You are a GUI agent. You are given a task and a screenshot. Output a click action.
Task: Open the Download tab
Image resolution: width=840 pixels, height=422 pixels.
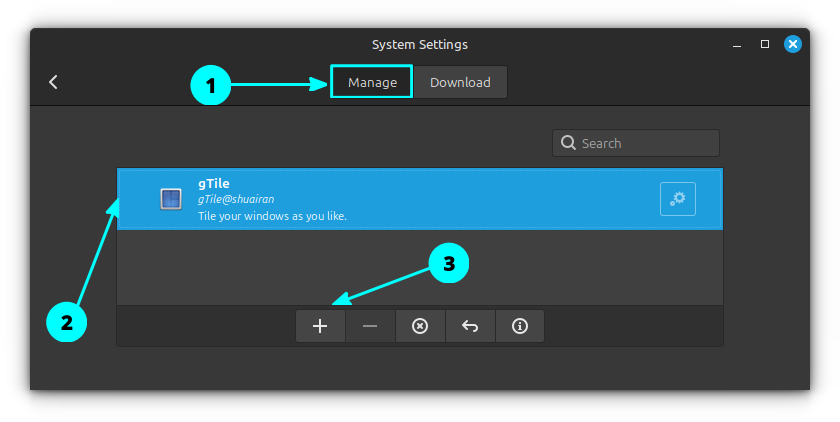(460, 82)
